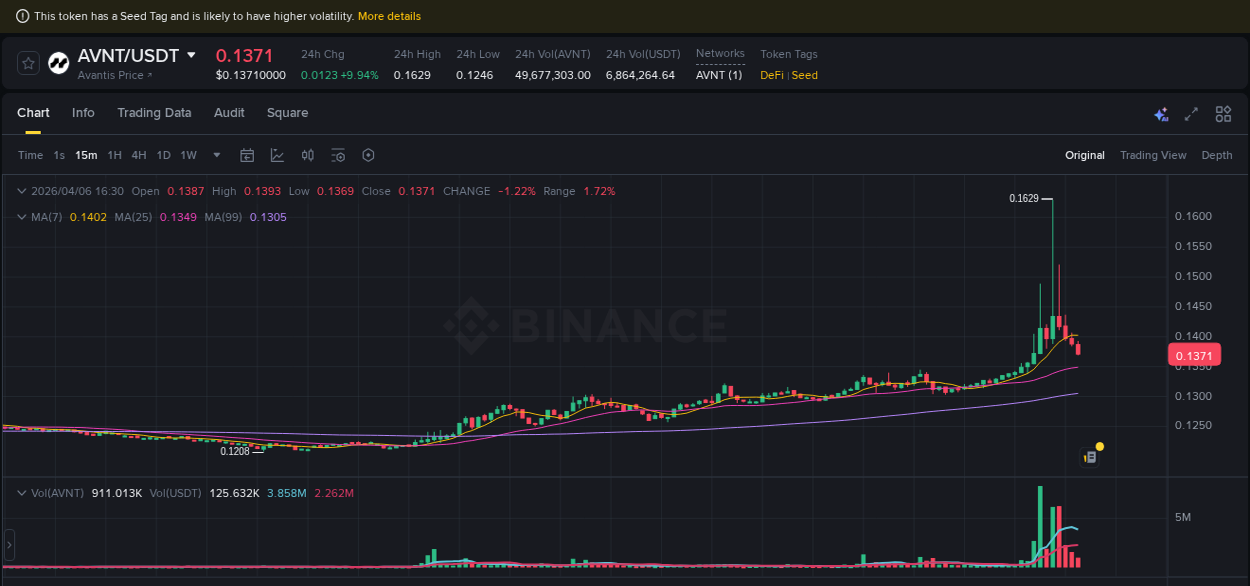Switch to the Depth chart view

point(1217,155)
